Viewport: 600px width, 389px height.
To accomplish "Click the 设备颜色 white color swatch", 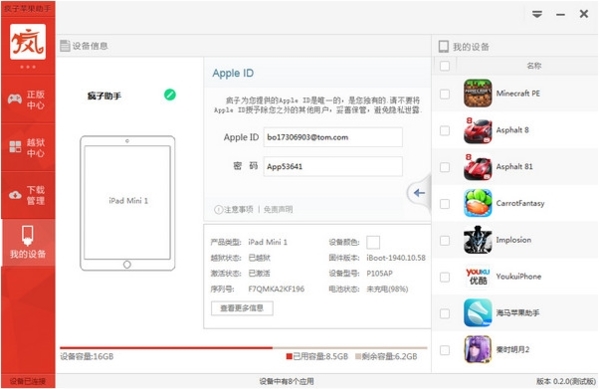I will tap(373, 242).
